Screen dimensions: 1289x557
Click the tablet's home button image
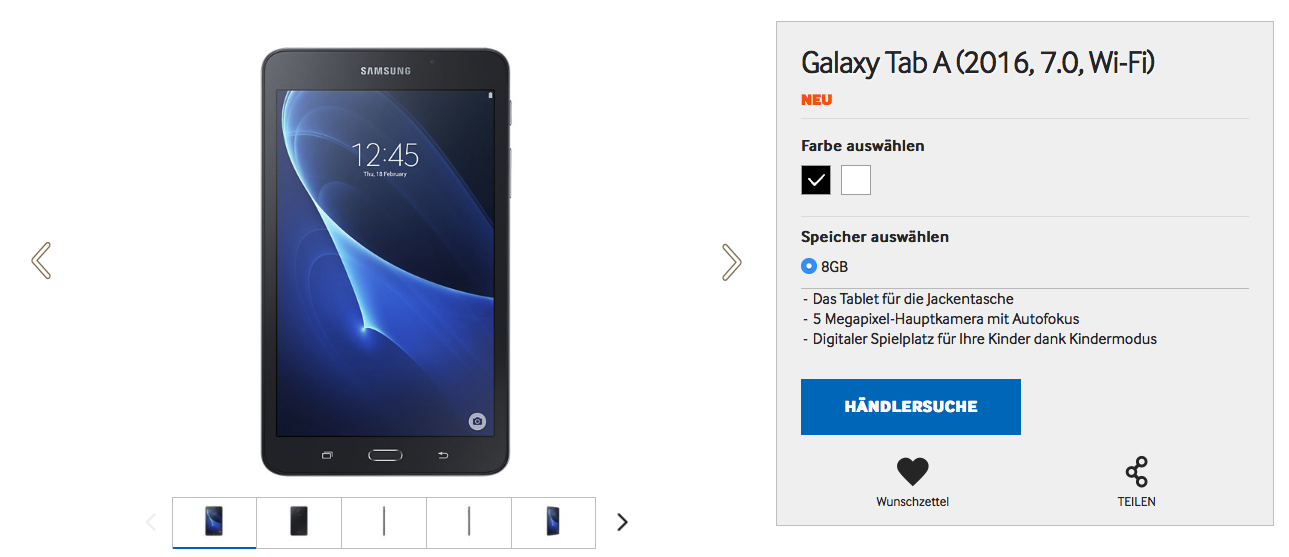point(385,456)
